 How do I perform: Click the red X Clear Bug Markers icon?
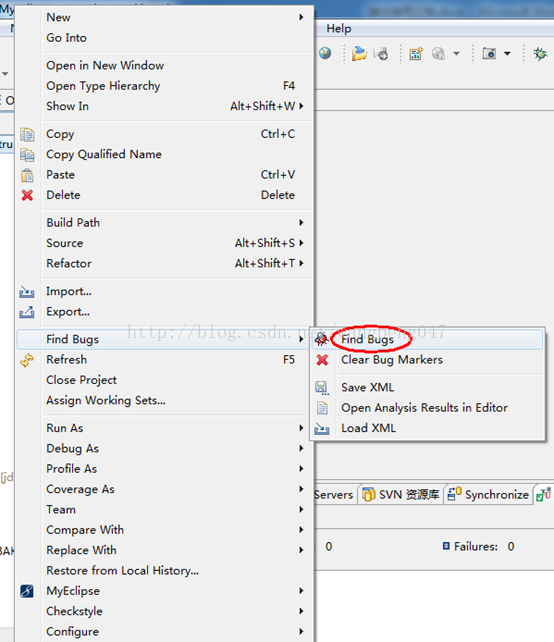coord(322,360)
